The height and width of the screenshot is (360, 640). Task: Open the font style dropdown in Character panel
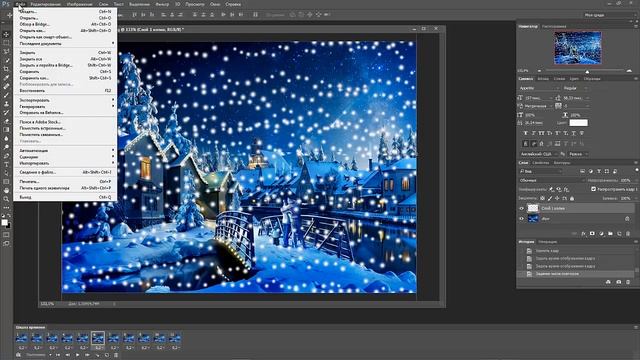[576, 88]
